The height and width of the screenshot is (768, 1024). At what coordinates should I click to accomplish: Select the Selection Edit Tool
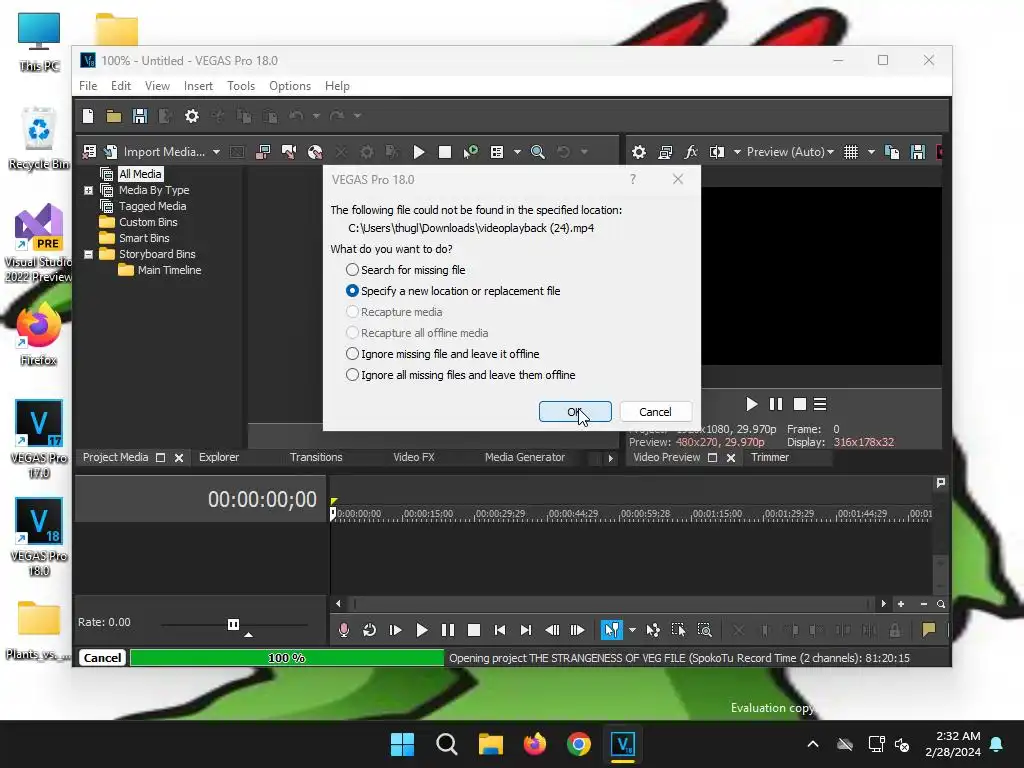pos(679,630)
